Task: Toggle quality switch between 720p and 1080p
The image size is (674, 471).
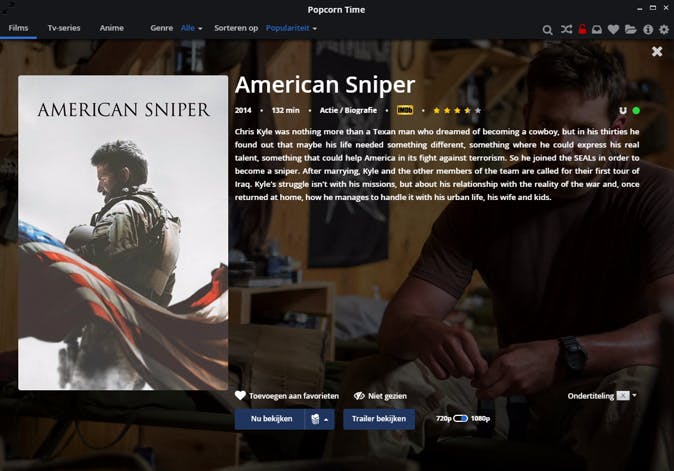Action: pyautogui.click(x=460, y=418)
